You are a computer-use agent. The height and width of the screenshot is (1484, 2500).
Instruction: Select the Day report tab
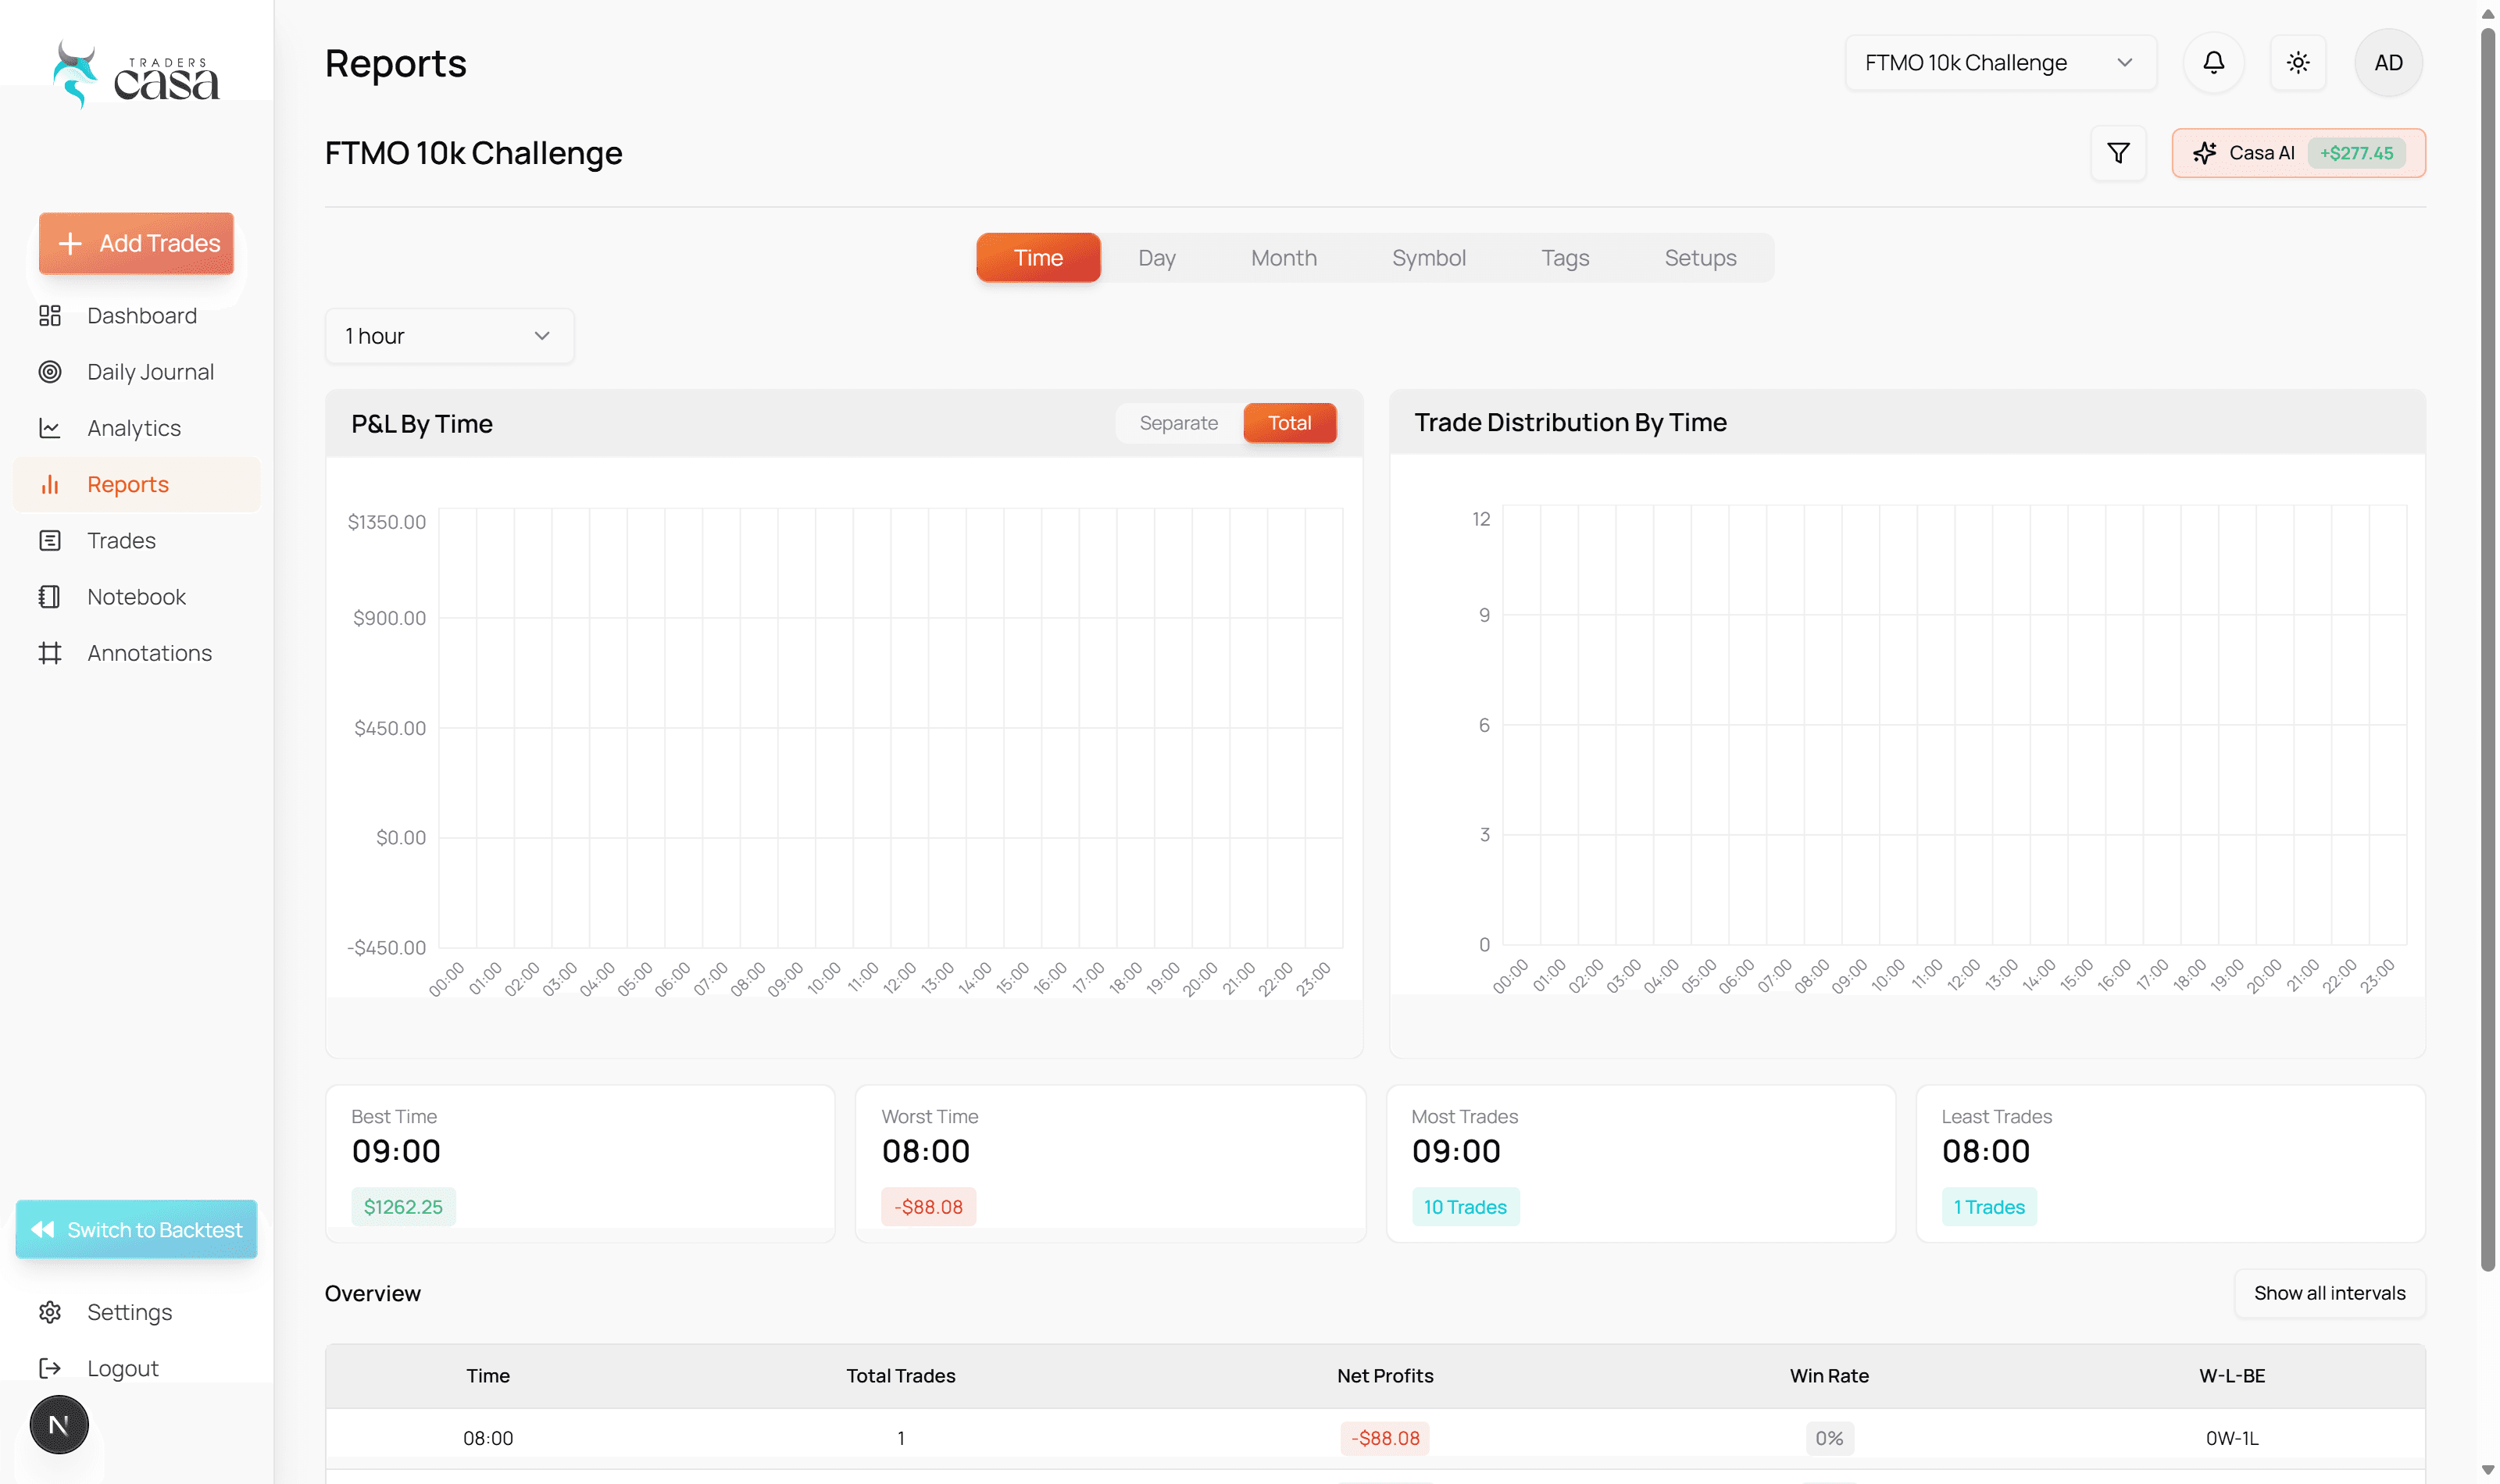click(1156, 258)
